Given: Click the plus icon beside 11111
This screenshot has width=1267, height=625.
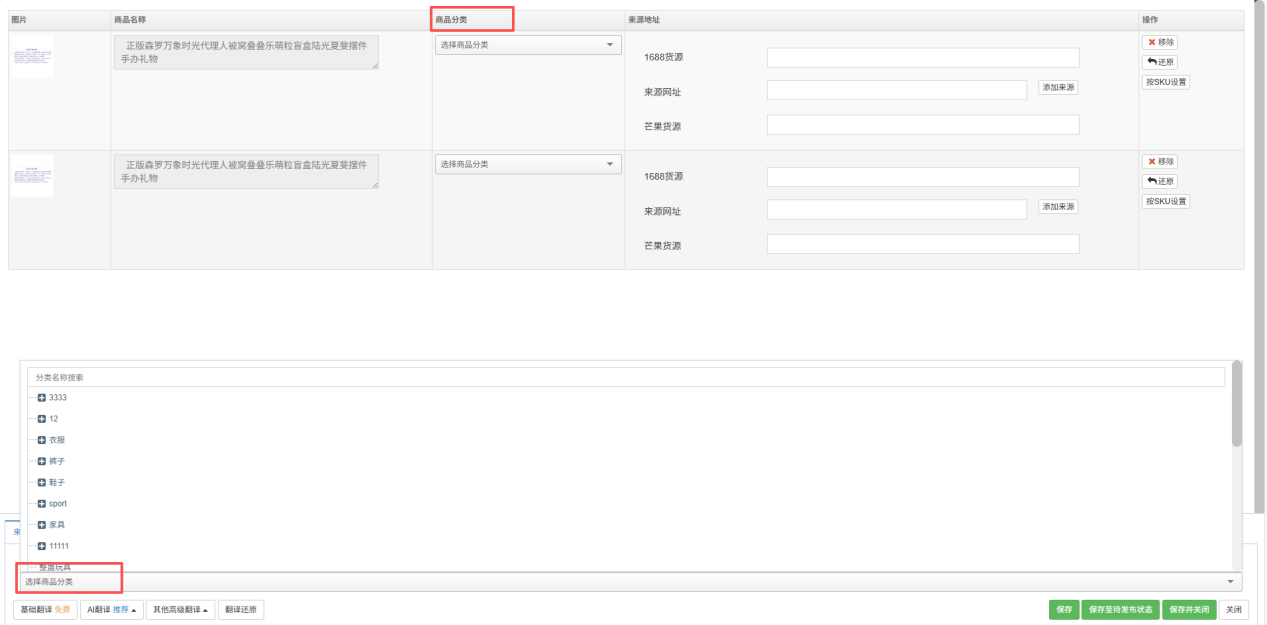Looking at the screenshot, I should click(x=42, y=546).
